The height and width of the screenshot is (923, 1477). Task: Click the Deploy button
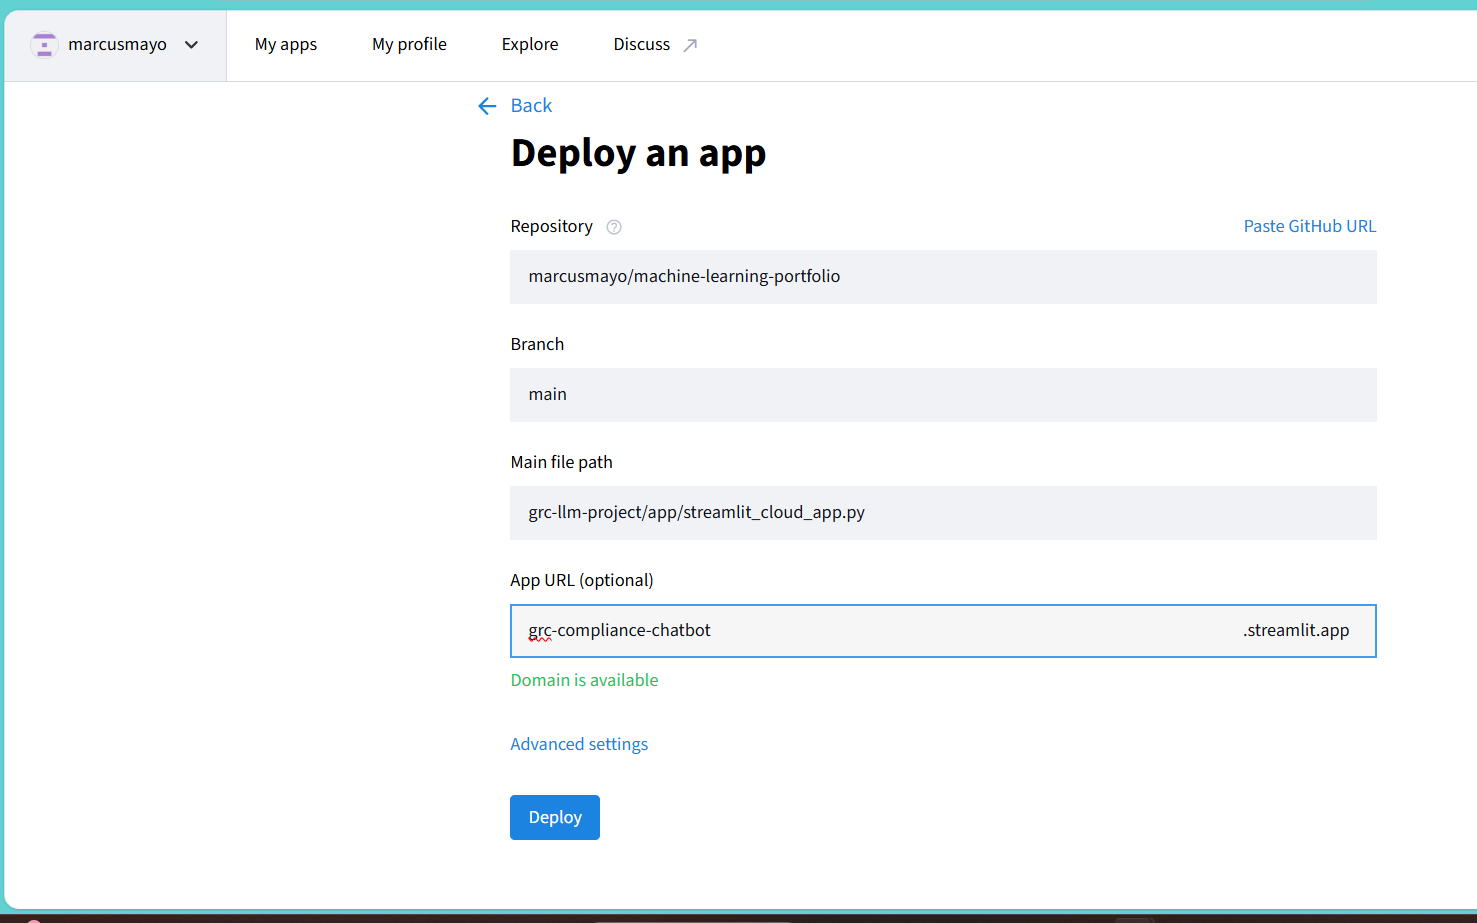pyautogui.click(x=554, y=817)
